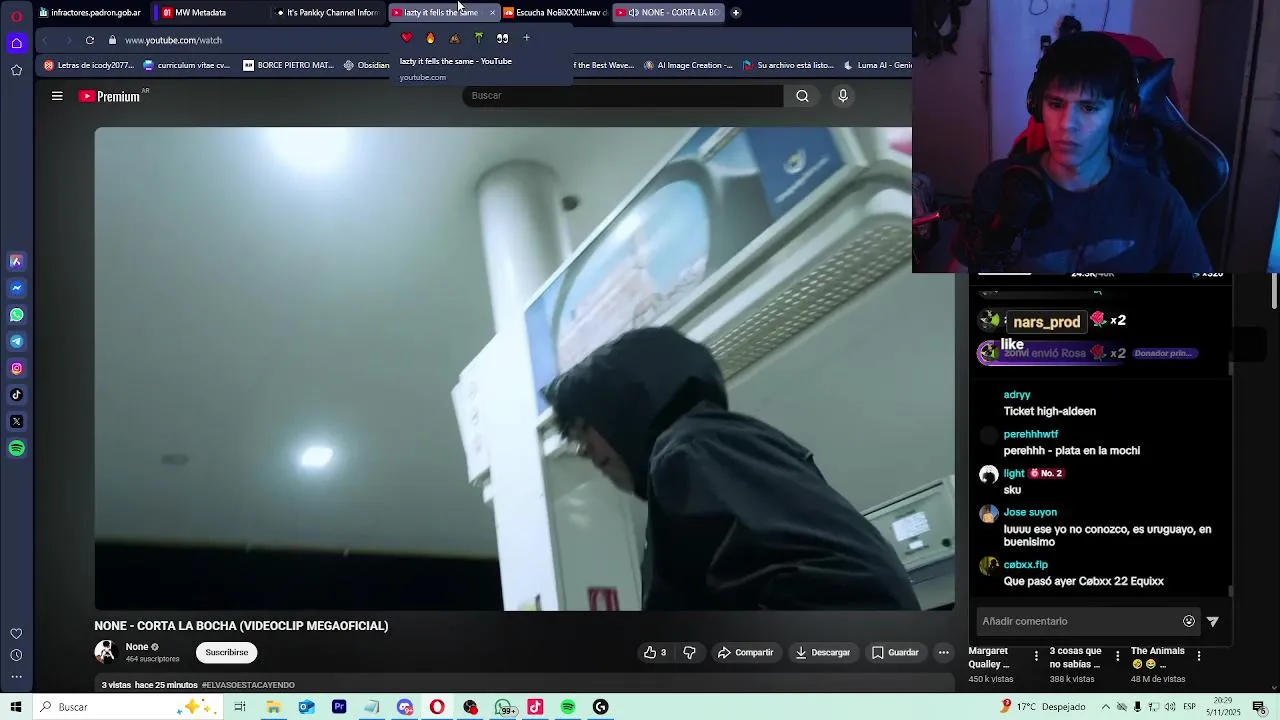Add another emoji with plus icon

click(526, 38)
